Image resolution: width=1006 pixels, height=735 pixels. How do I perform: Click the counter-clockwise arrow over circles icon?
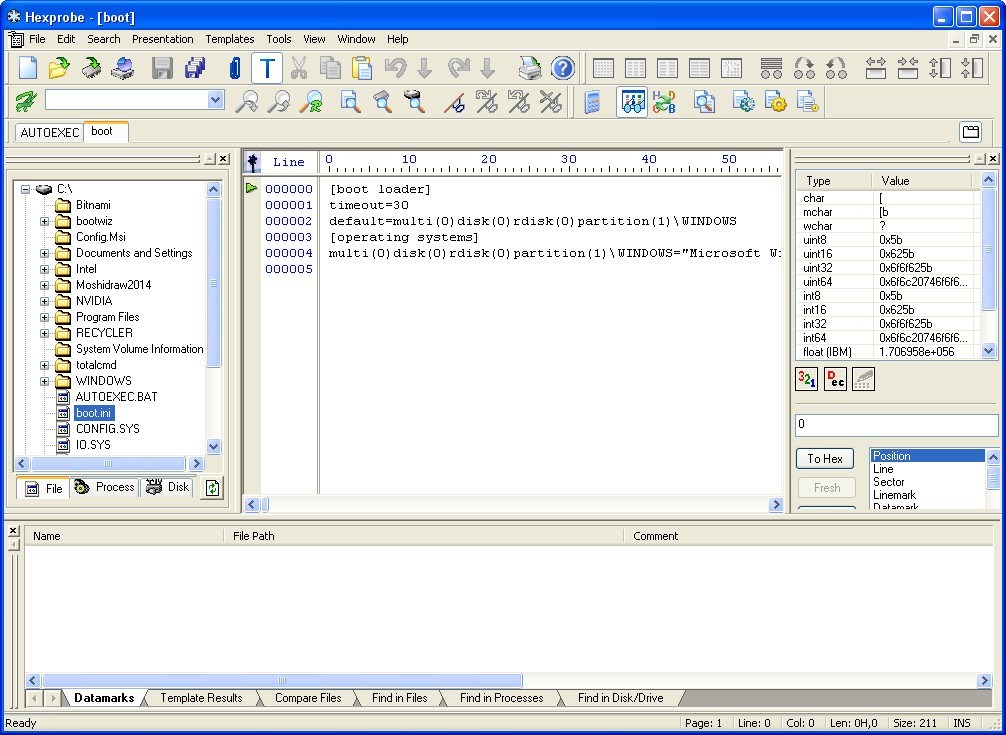pyautogui.click(x=836, y=68)
